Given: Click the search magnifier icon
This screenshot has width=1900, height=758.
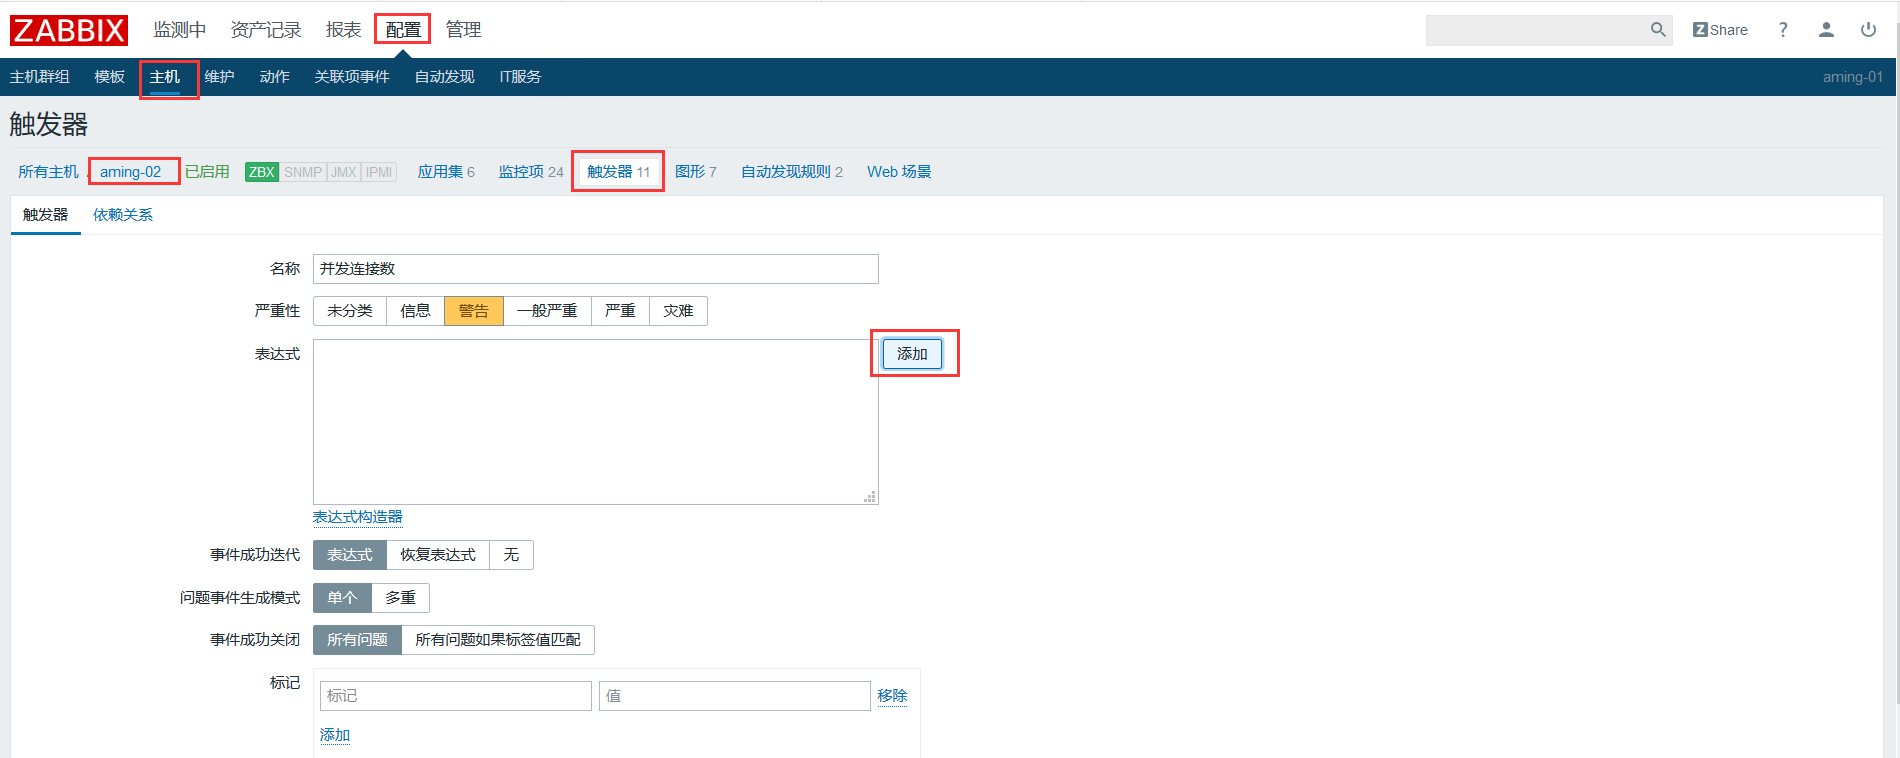Looking at the screenshot, I should coord(1658,30).
